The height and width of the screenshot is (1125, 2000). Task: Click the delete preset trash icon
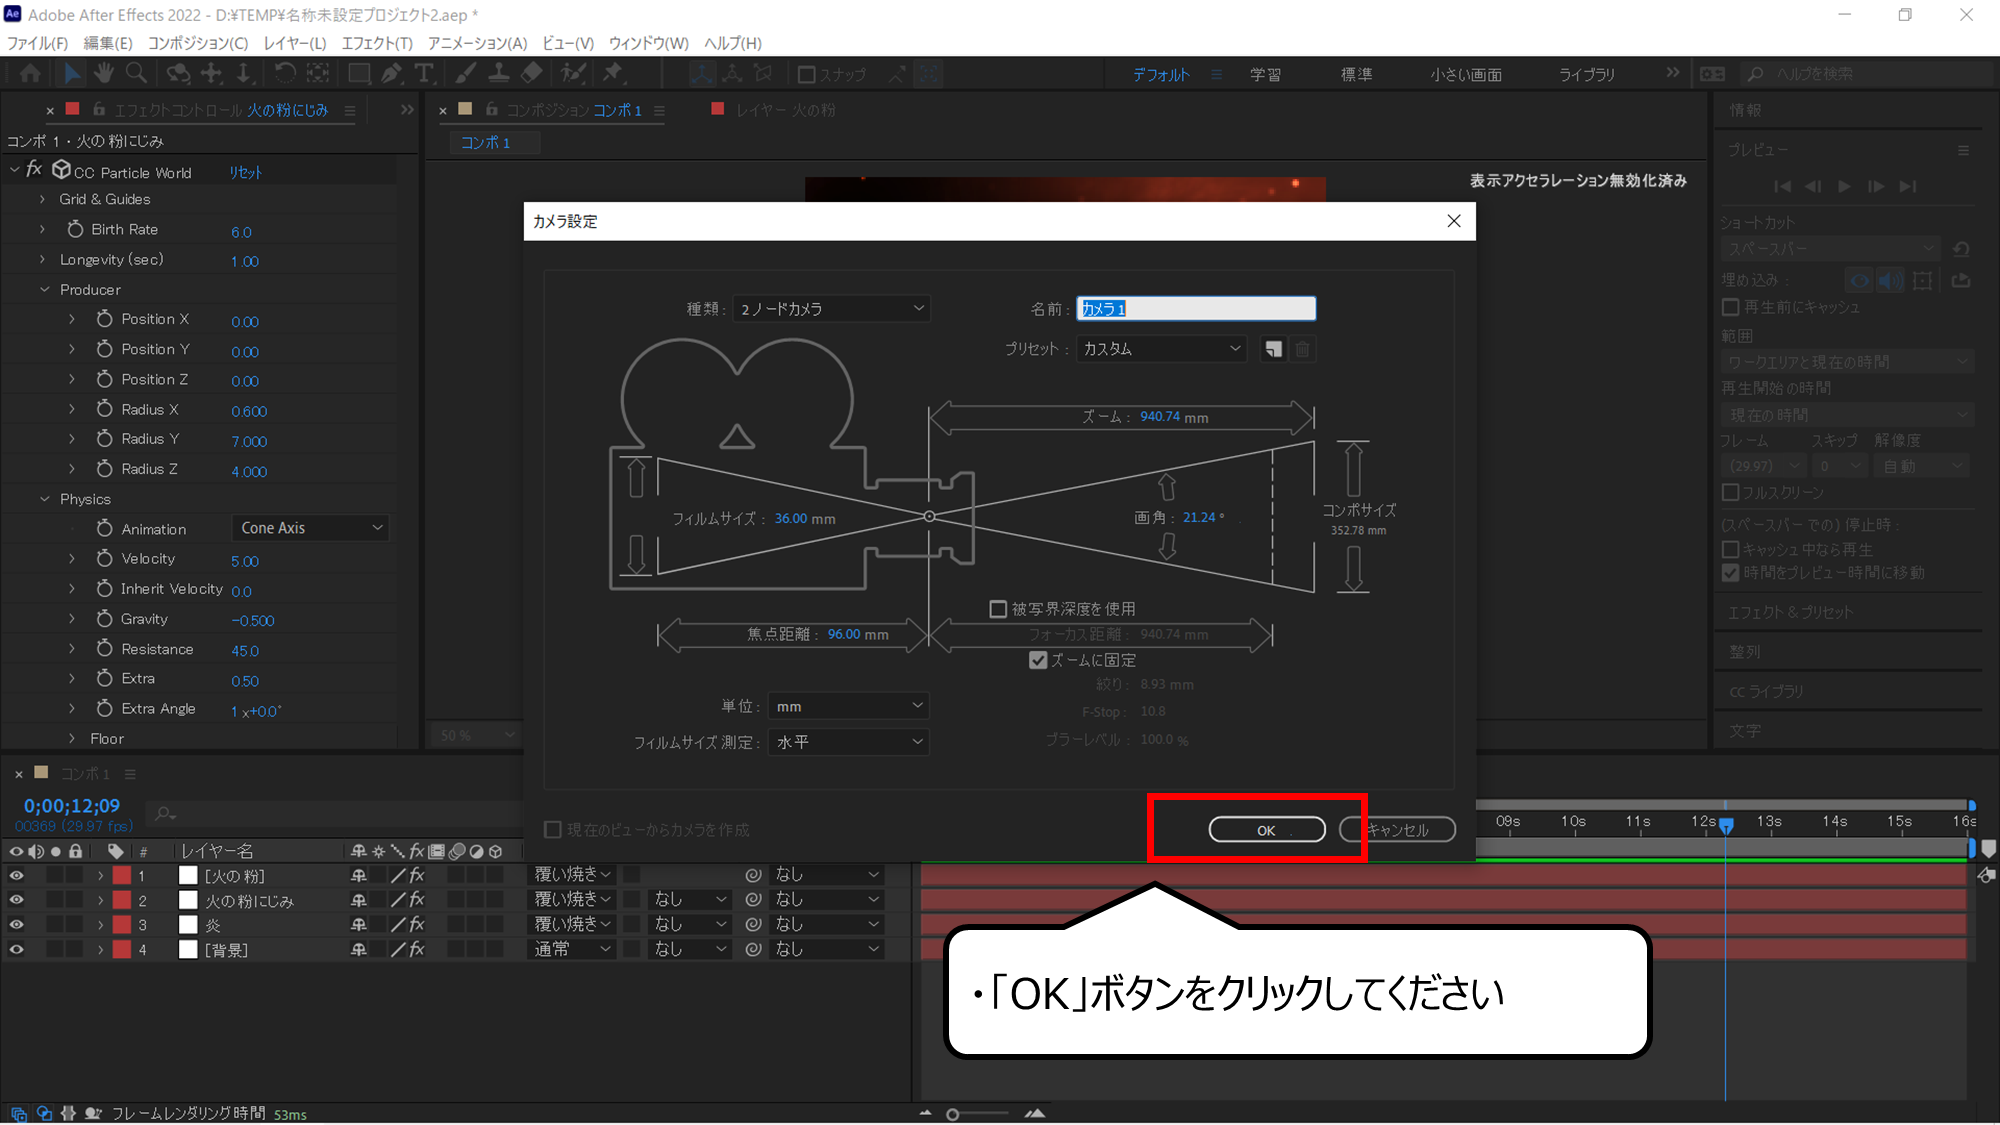pyautogui.click(x=1303, y=349)
